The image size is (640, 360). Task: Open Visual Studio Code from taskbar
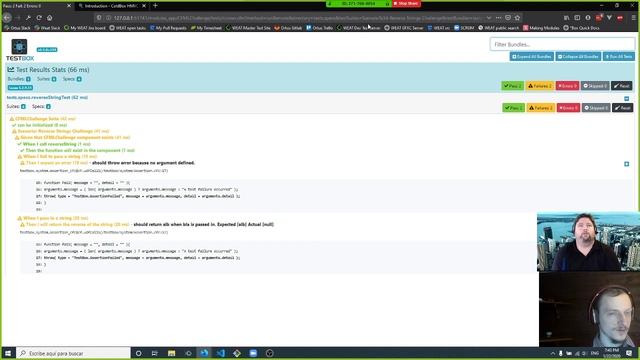pyautogui.click(x=220, y=353)
